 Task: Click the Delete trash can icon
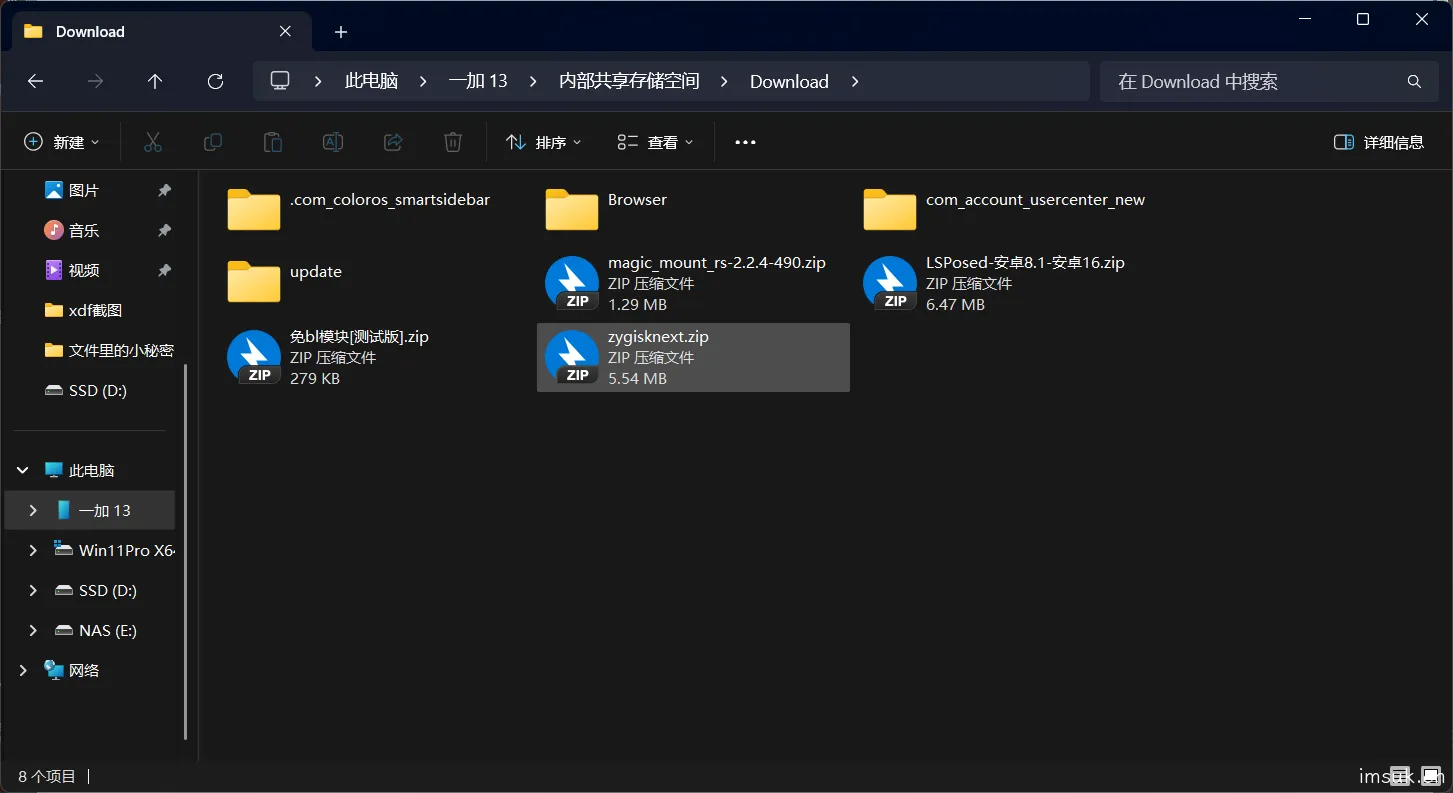[453, 142]
